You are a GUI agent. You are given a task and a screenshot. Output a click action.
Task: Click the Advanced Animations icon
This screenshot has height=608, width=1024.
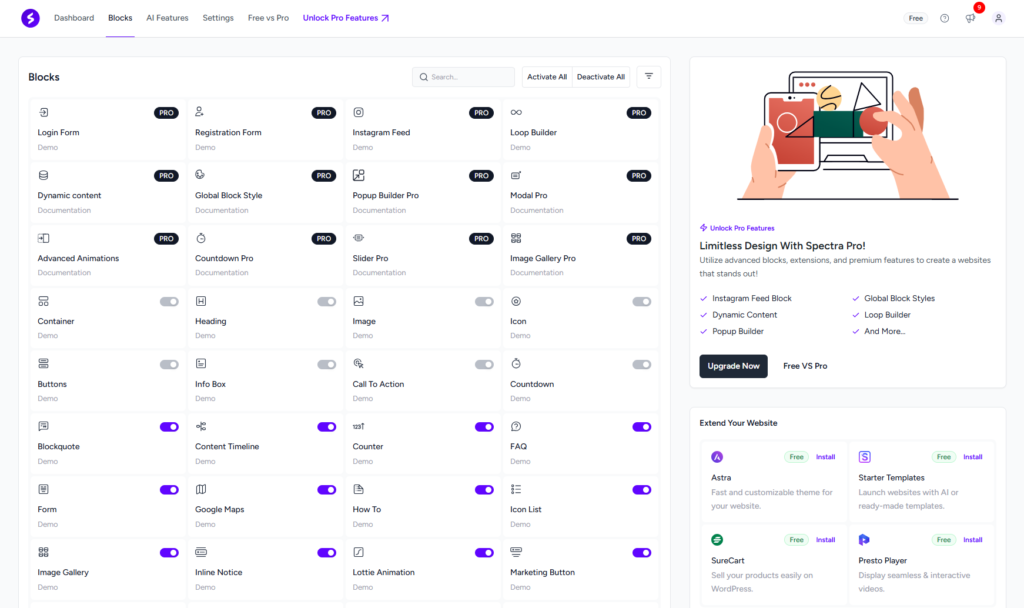44,238
